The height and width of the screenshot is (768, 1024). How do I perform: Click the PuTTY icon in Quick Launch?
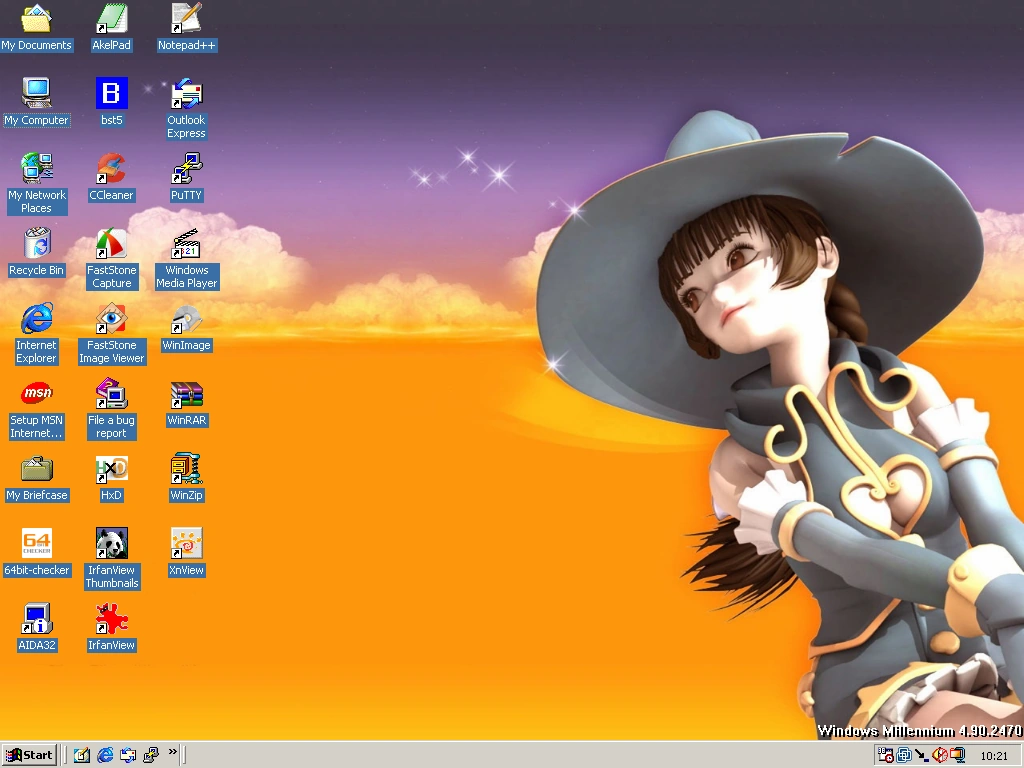pos(151,756)
